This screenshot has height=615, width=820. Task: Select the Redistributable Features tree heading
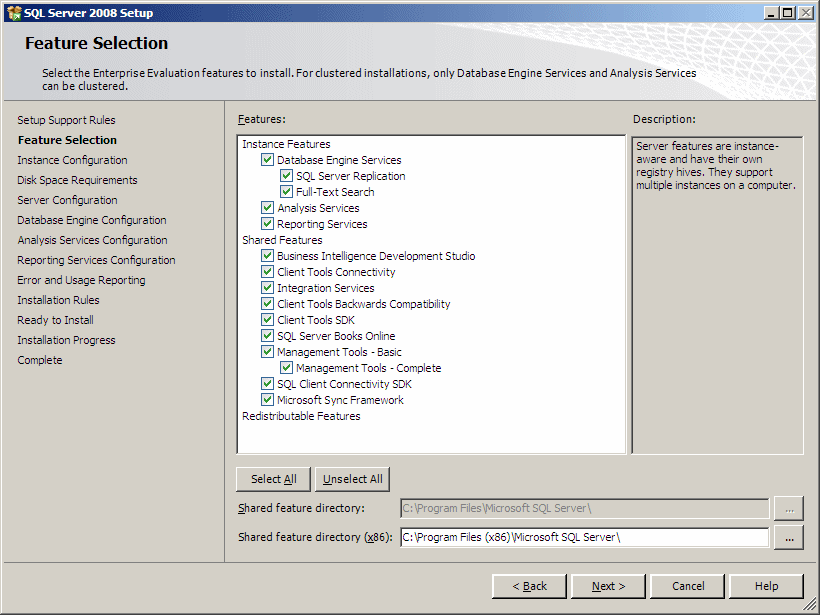301,416
